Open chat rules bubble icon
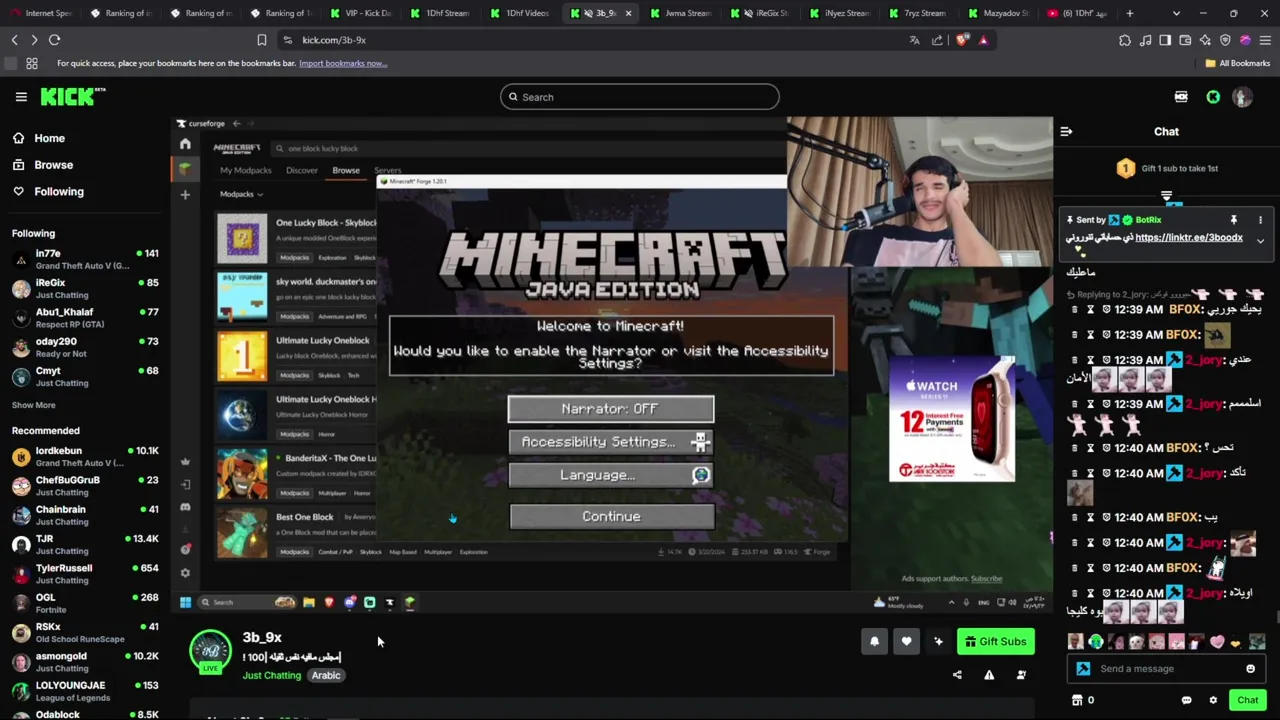The height and width of the screenshot is (720, 1280). pyautogui.click(x=1186, y=700)
